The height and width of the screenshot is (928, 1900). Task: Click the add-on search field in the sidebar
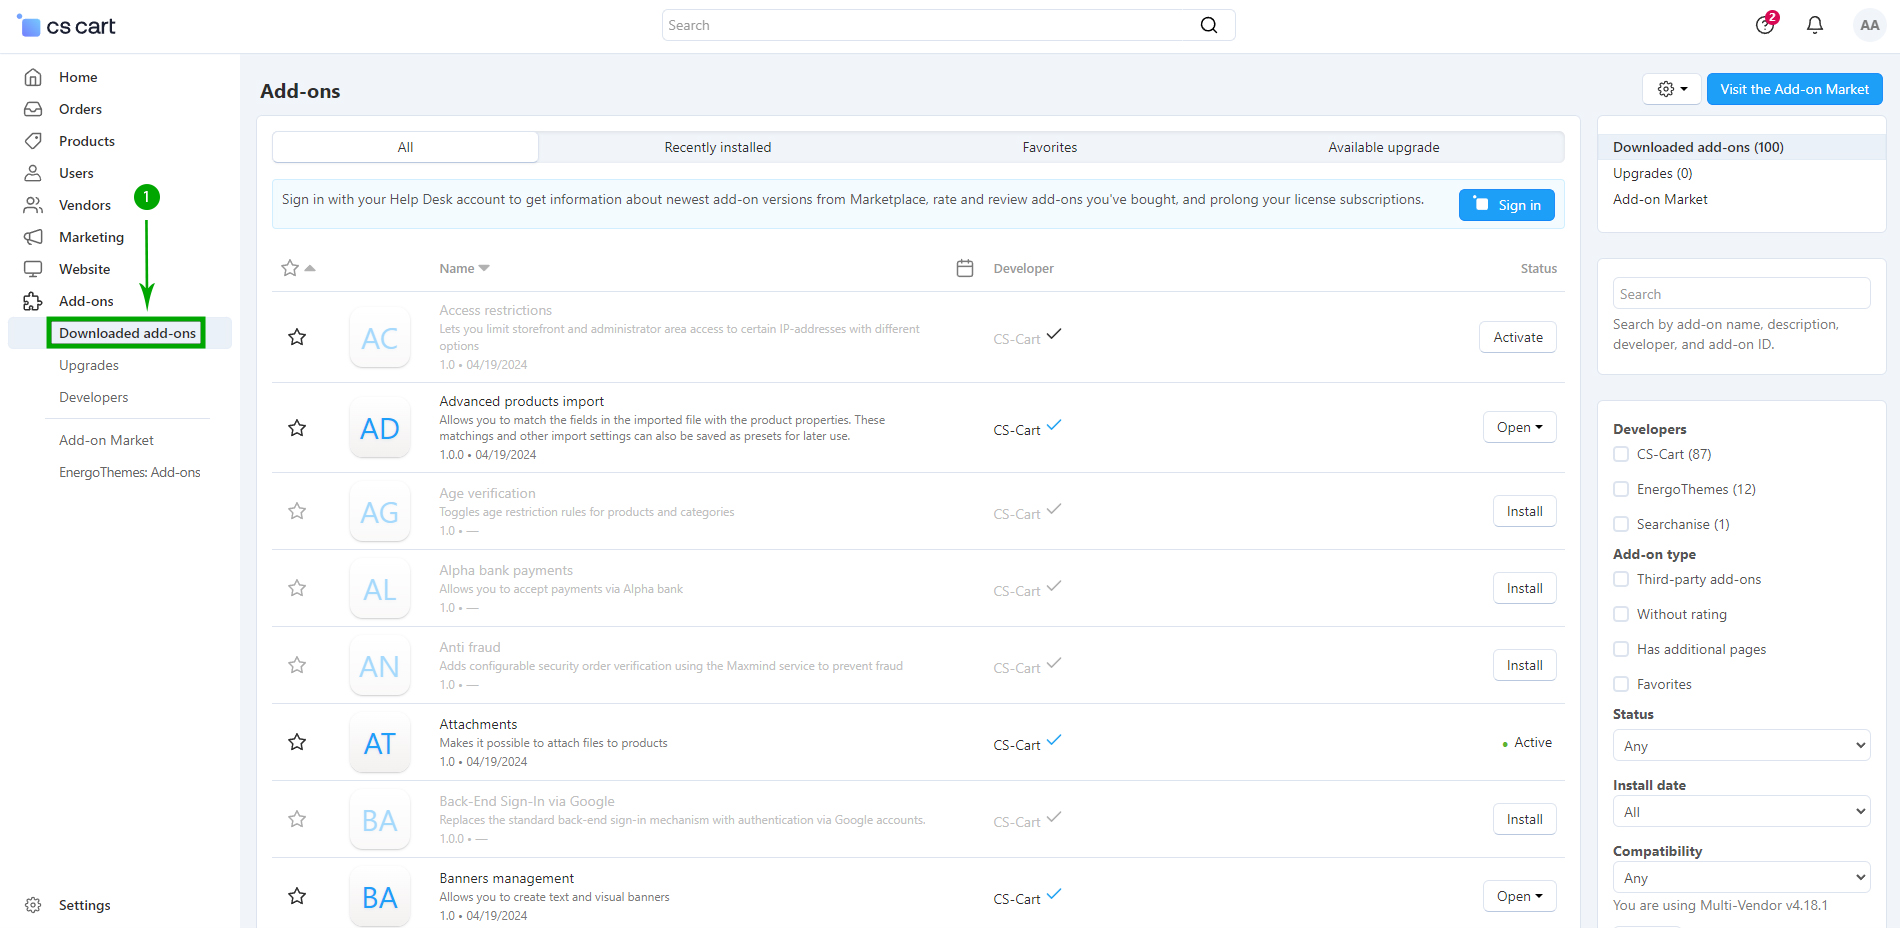1740,294
